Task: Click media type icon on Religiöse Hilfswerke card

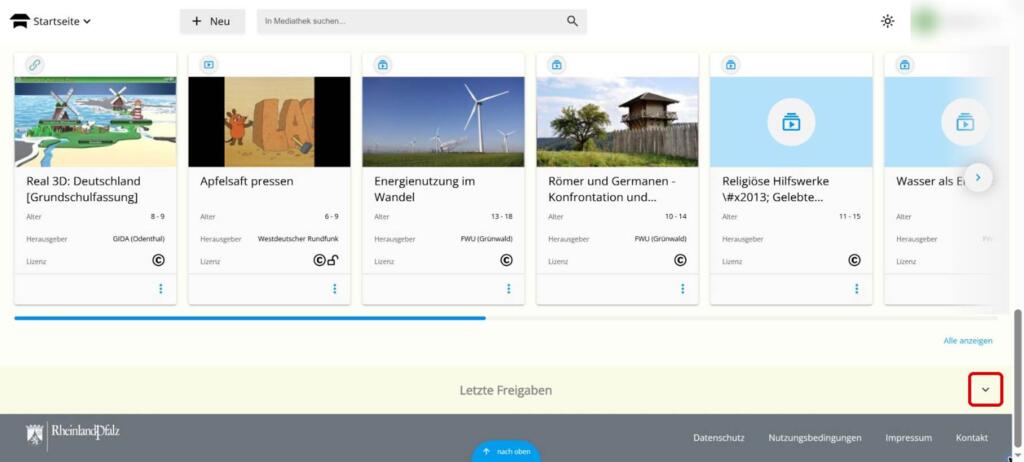Action: point(731,65)
